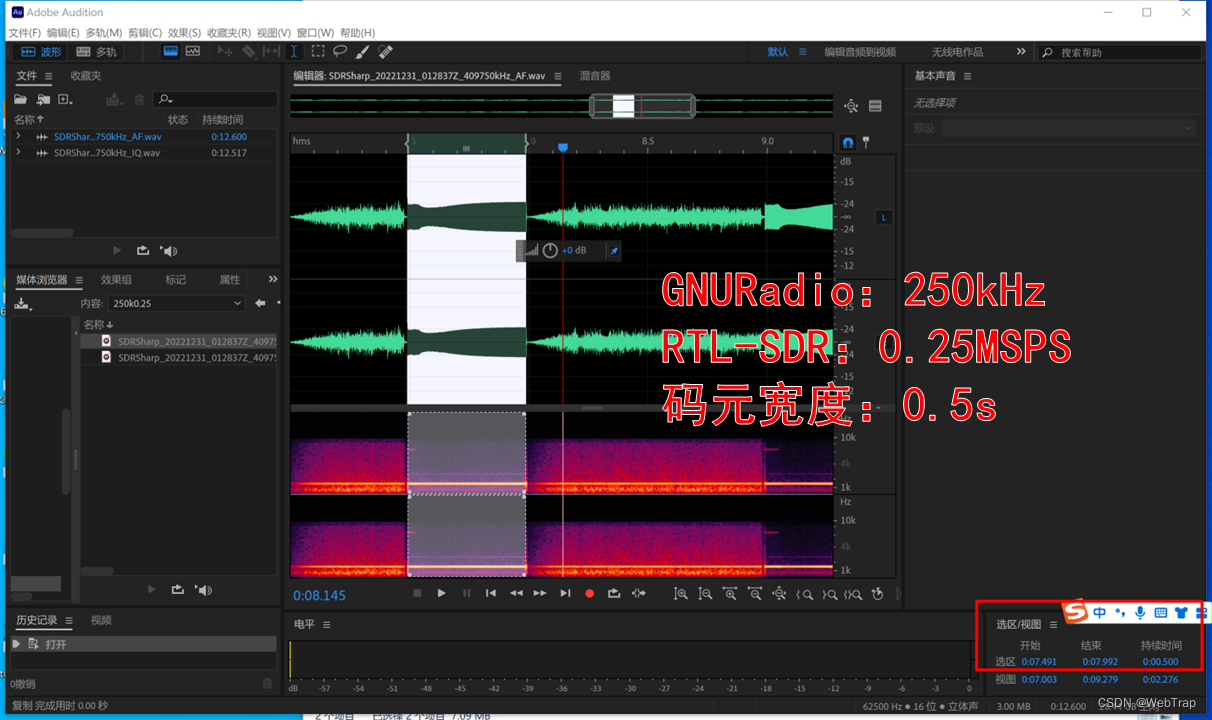Click the Open File folder icon

[x=20, y=99]
